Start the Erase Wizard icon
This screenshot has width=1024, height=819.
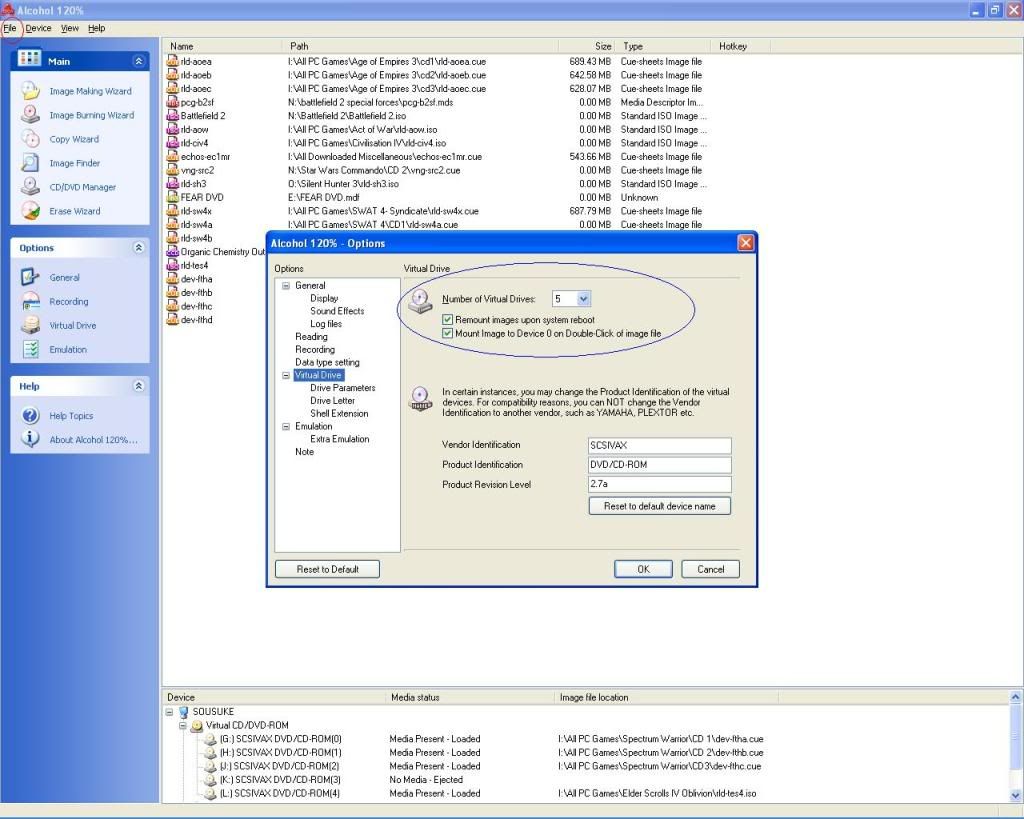(x=31, y=211)
